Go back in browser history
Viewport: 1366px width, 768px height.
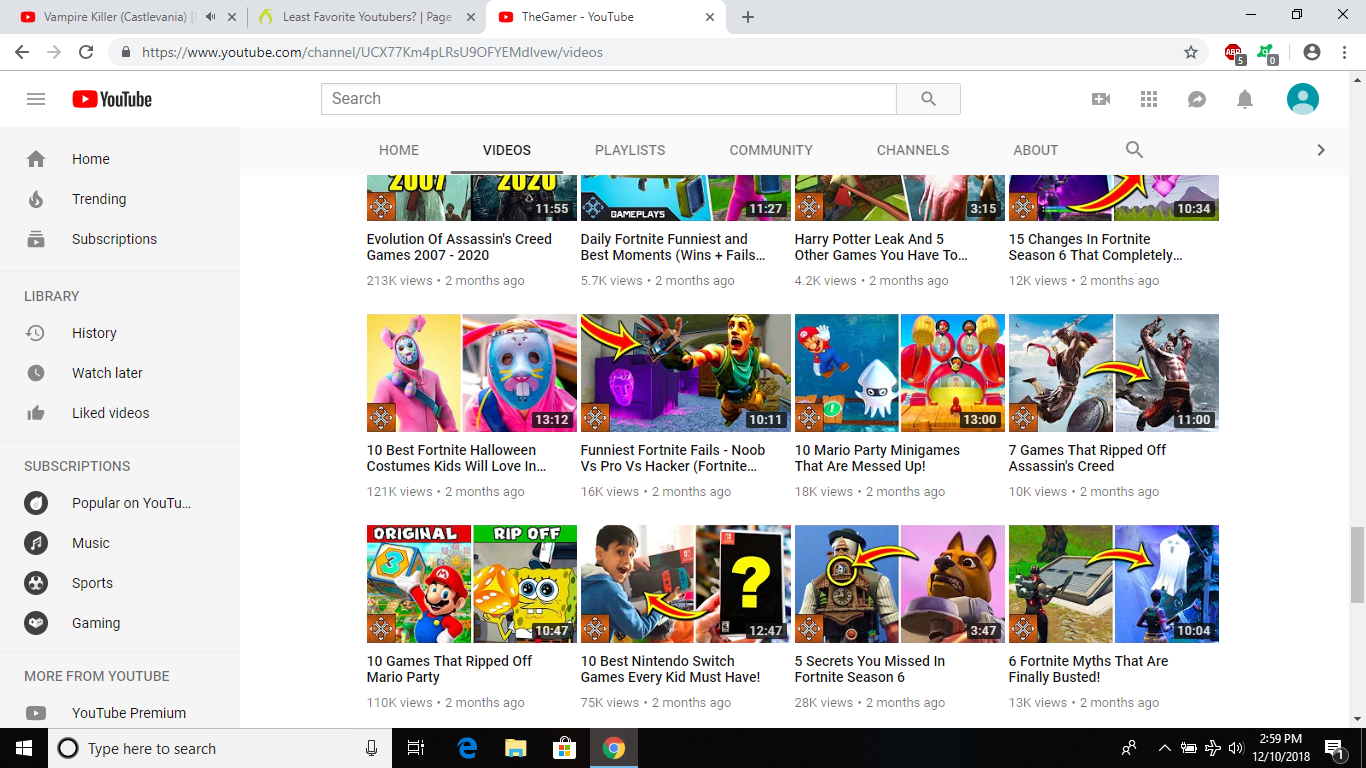22,52
